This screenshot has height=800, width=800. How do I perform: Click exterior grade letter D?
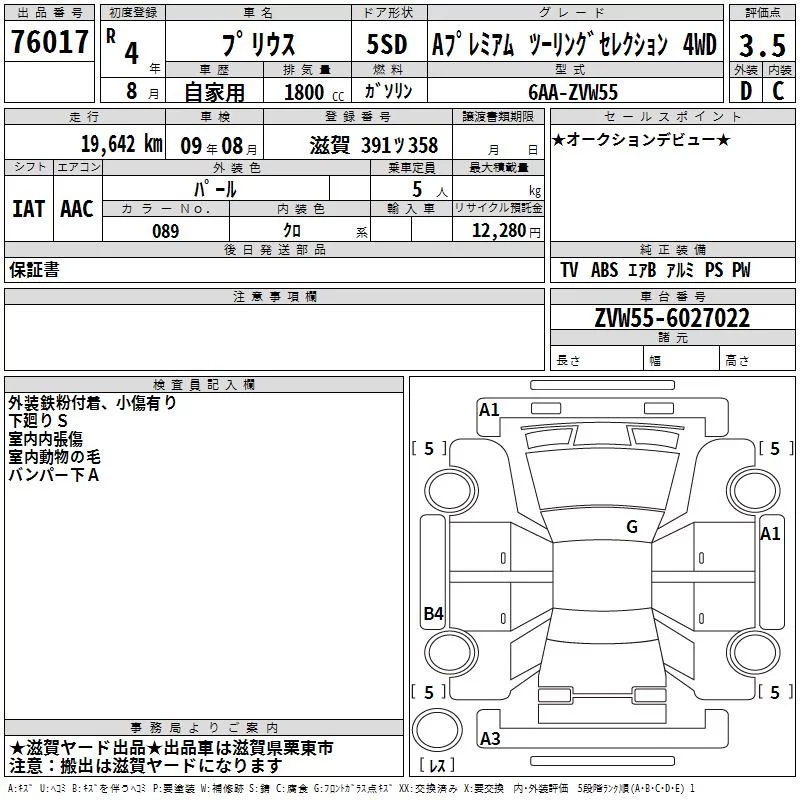[x=745, y=91]
